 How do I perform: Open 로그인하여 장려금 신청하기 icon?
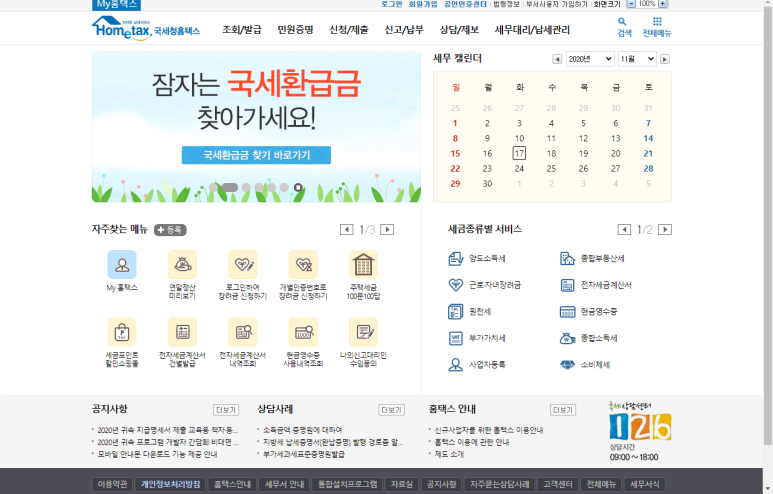(243, 265)
